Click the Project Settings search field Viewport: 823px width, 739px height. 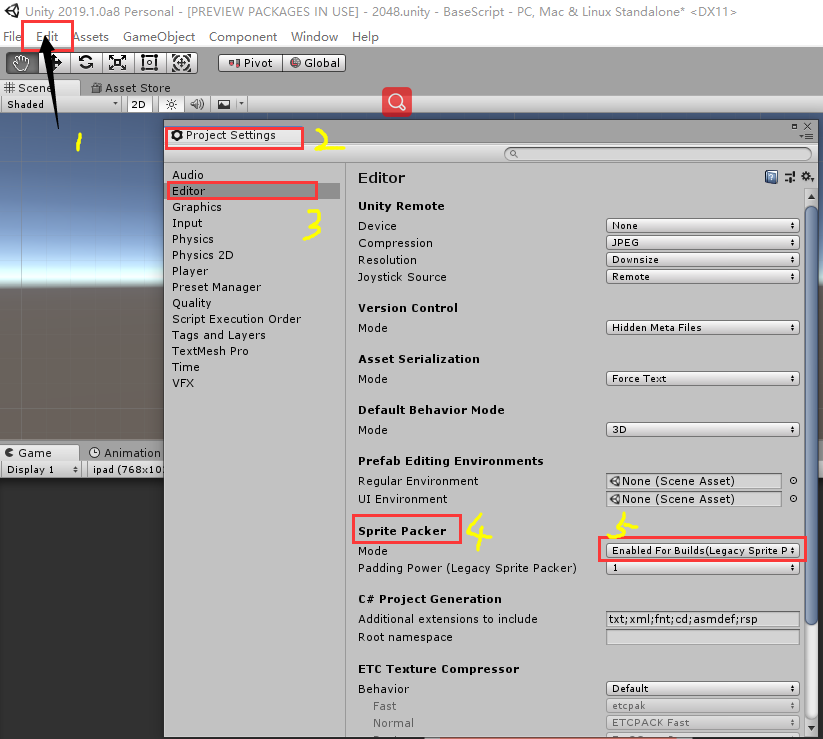pos(658,154)
